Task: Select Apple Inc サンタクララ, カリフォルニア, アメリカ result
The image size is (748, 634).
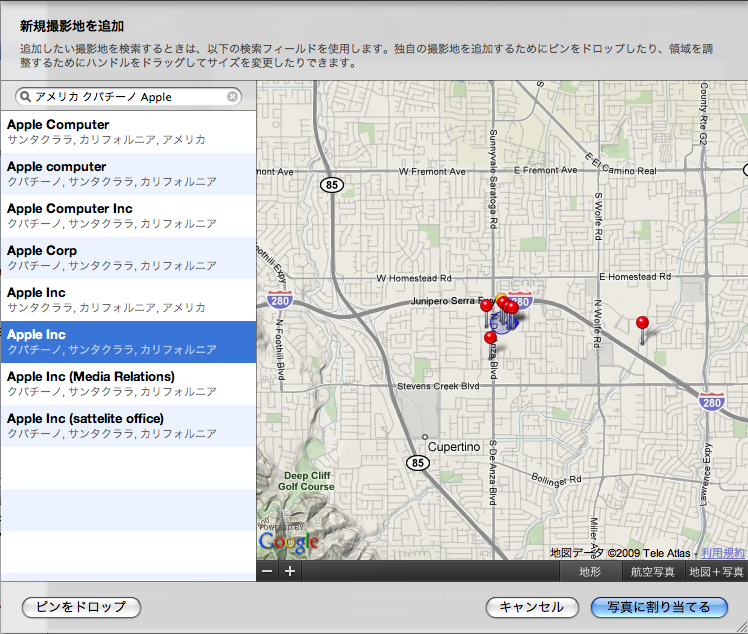Action: point(128,300)
